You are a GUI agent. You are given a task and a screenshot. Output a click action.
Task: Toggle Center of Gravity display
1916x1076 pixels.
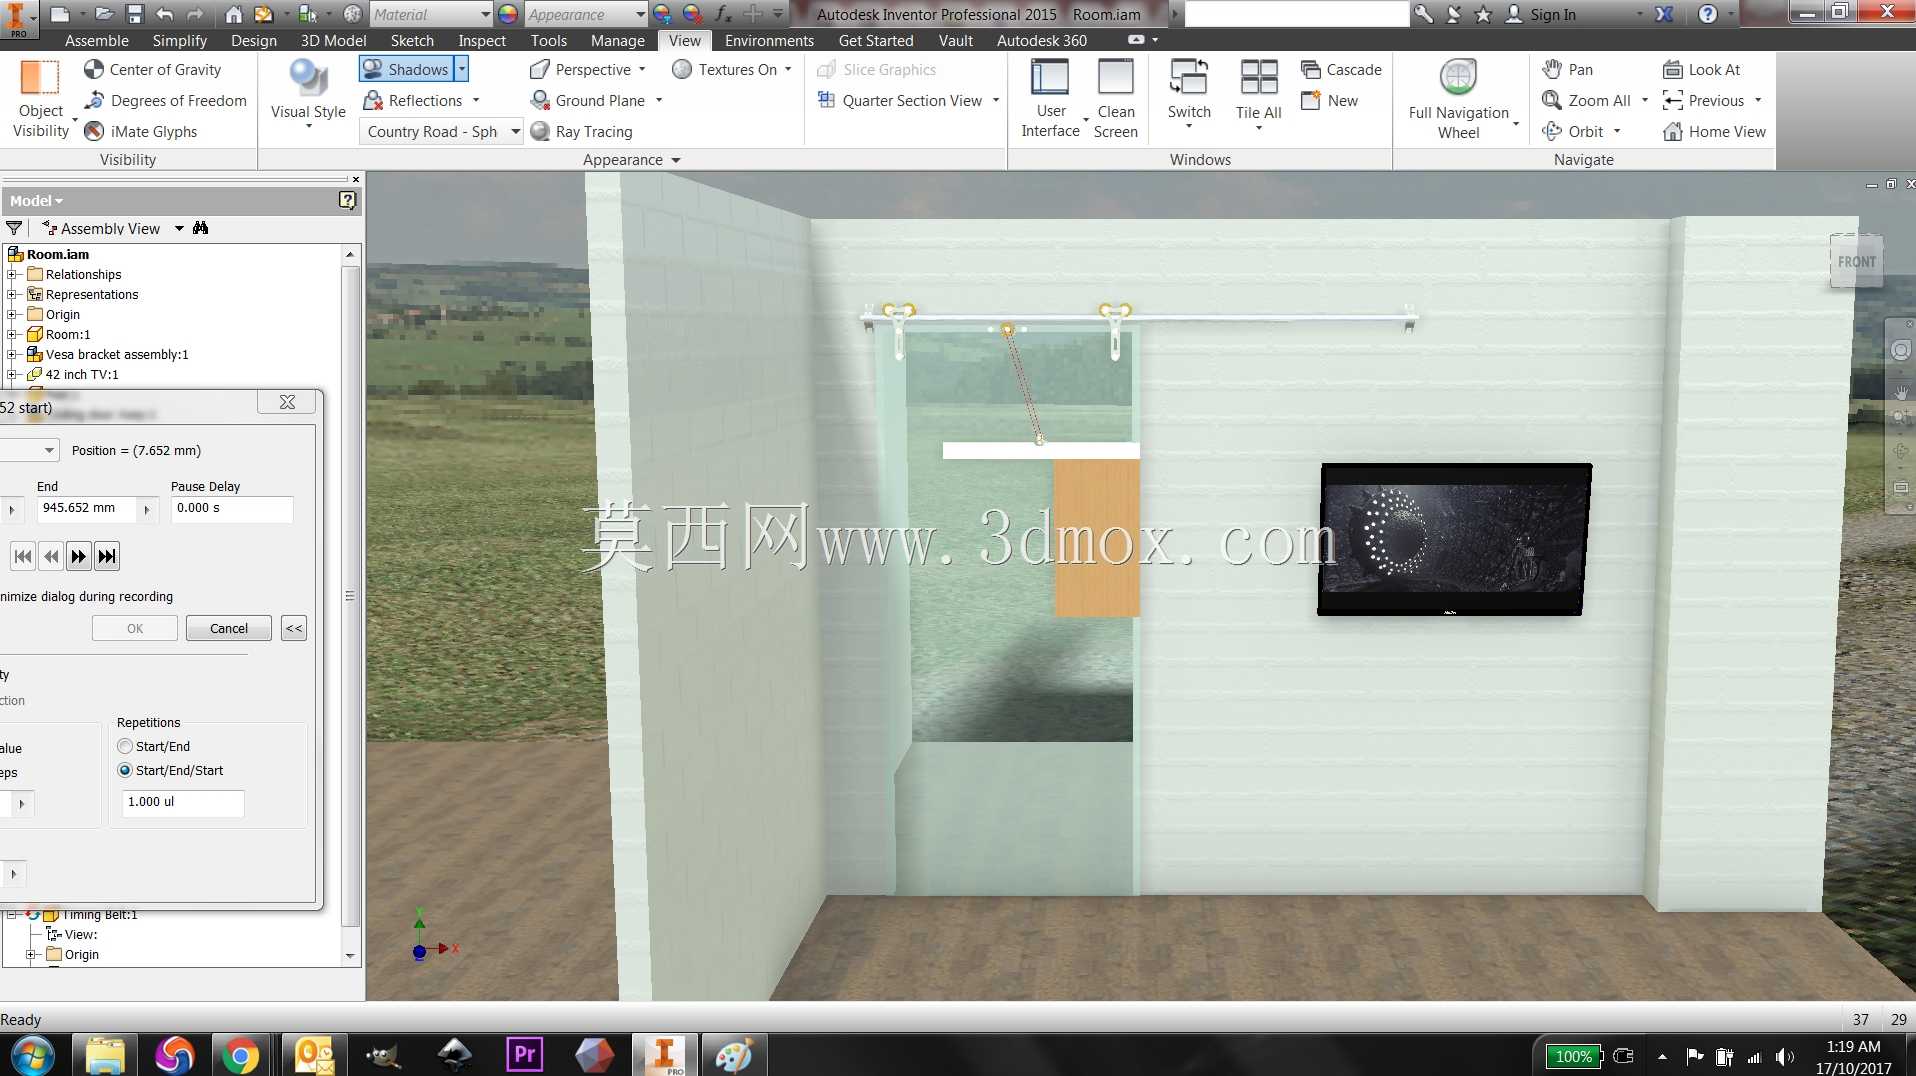153,69
